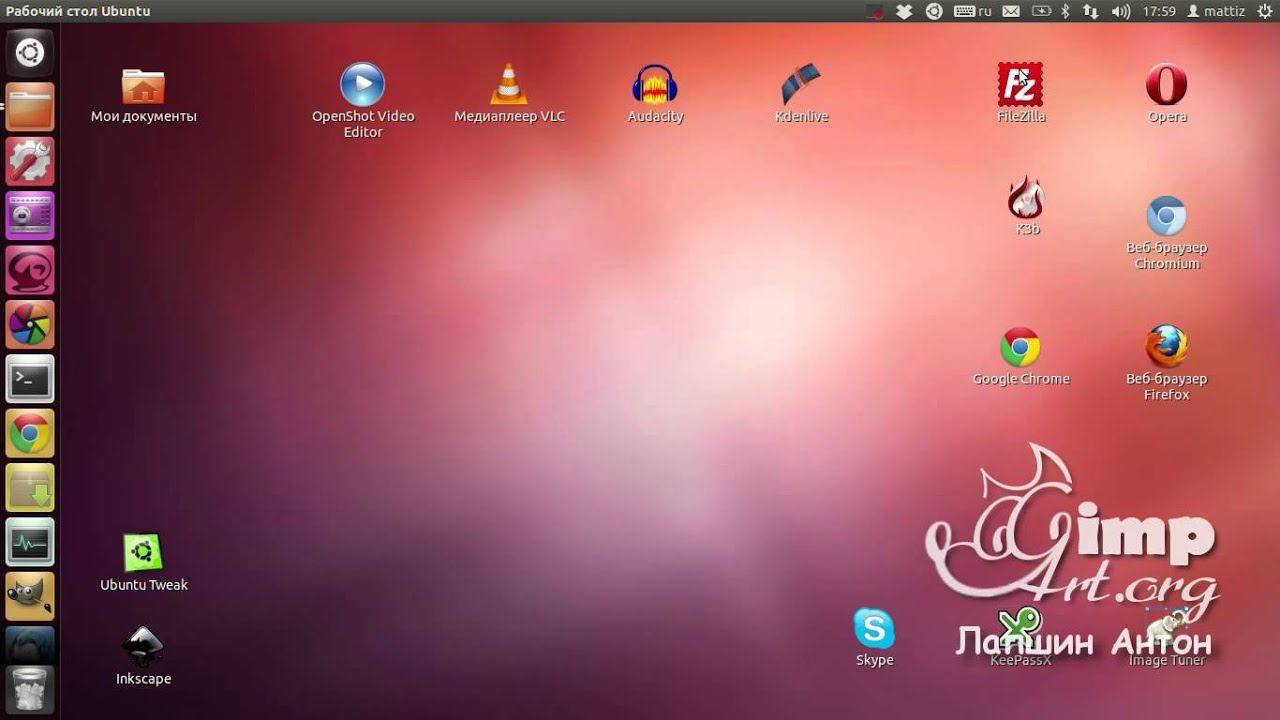
Task: Select the Веб-браузер Firefox desktop icon
Action: click(1166, 363)
